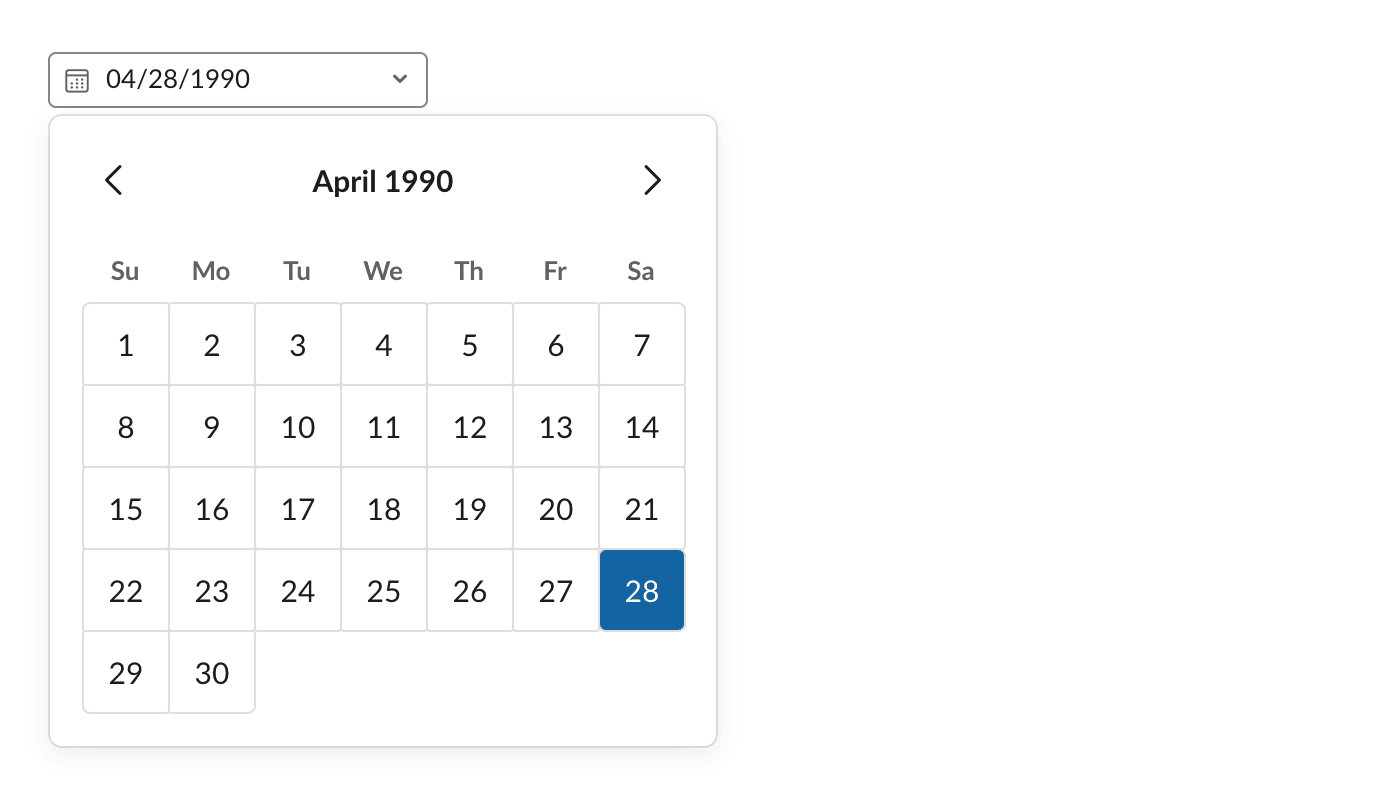Expand the month navigation with the next arrow

pos(652,181)
